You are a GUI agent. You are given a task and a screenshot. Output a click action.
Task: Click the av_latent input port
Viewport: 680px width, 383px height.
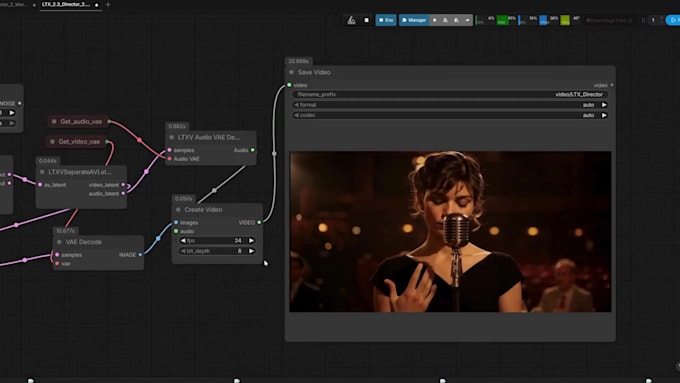[40, 185]
